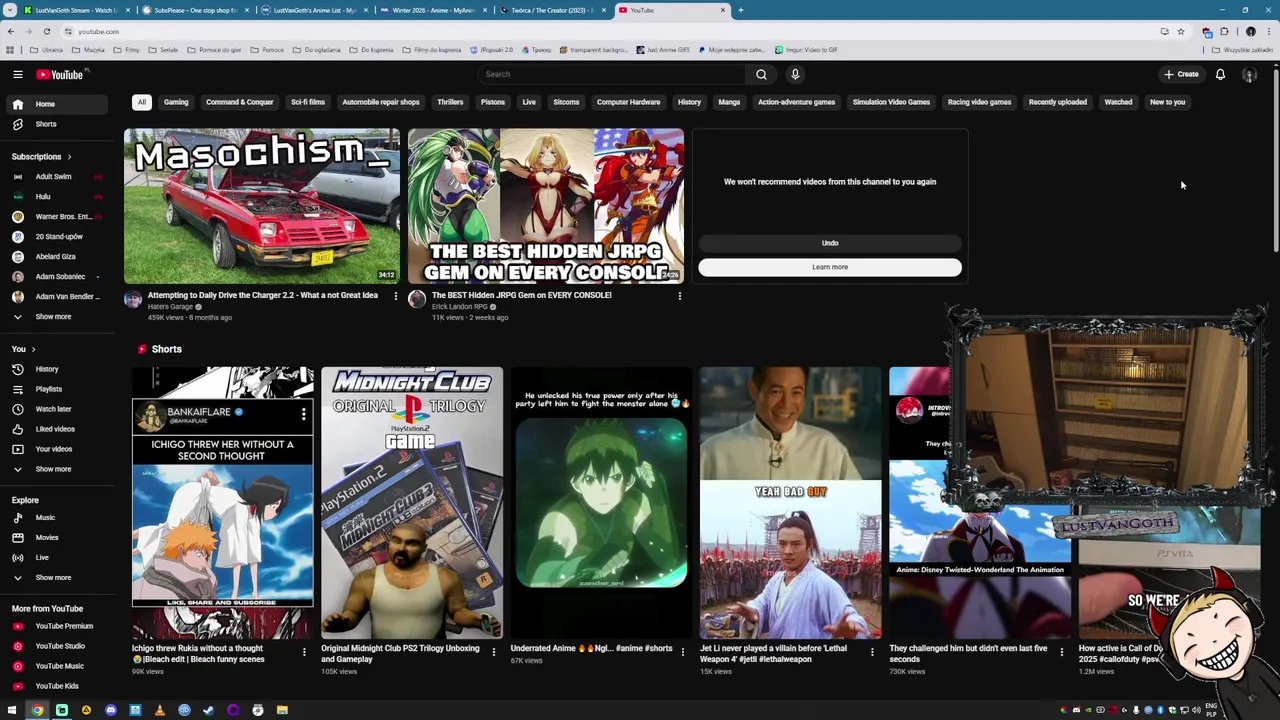The width and height of the screenshot is (1280, 720).
Task: Open the Ichigo Bleach short thumbnail
Action: tap(223, 503)
